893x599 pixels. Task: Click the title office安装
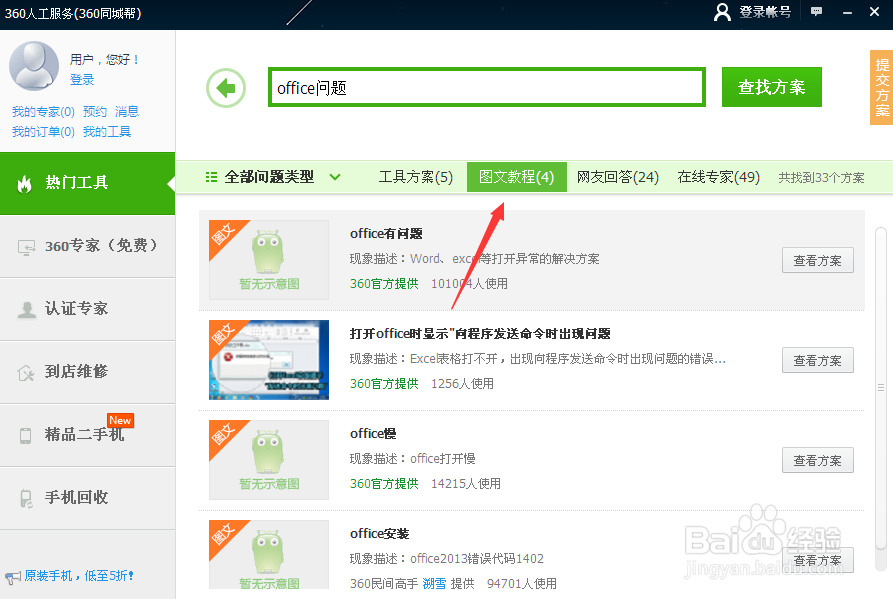coord(380,534)
